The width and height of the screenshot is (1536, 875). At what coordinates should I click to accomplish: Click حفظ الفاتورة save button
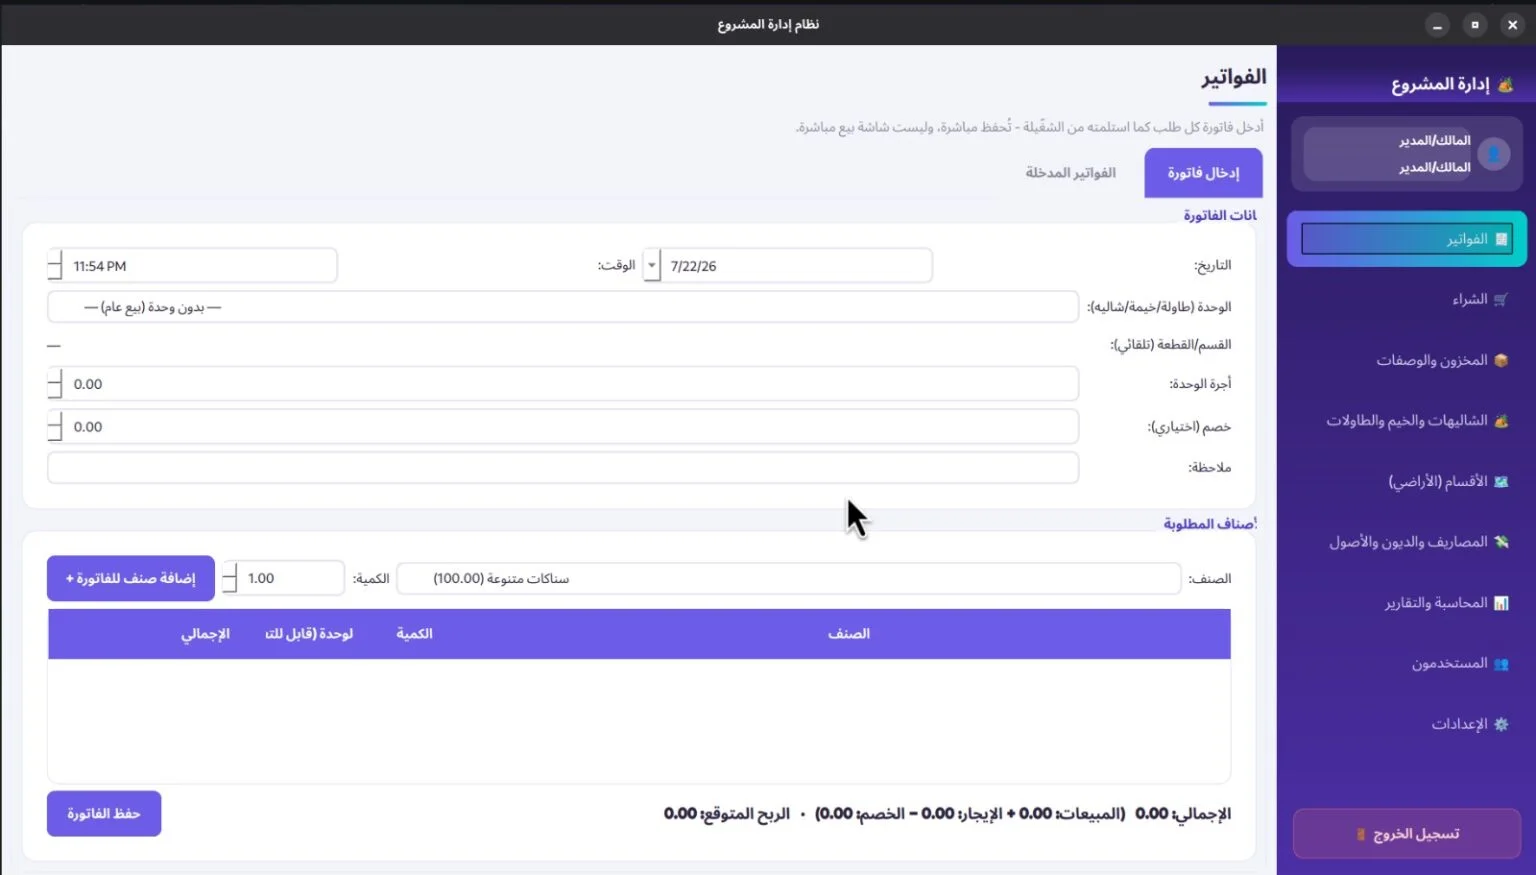pyautogui.click(x=104, y=814)
